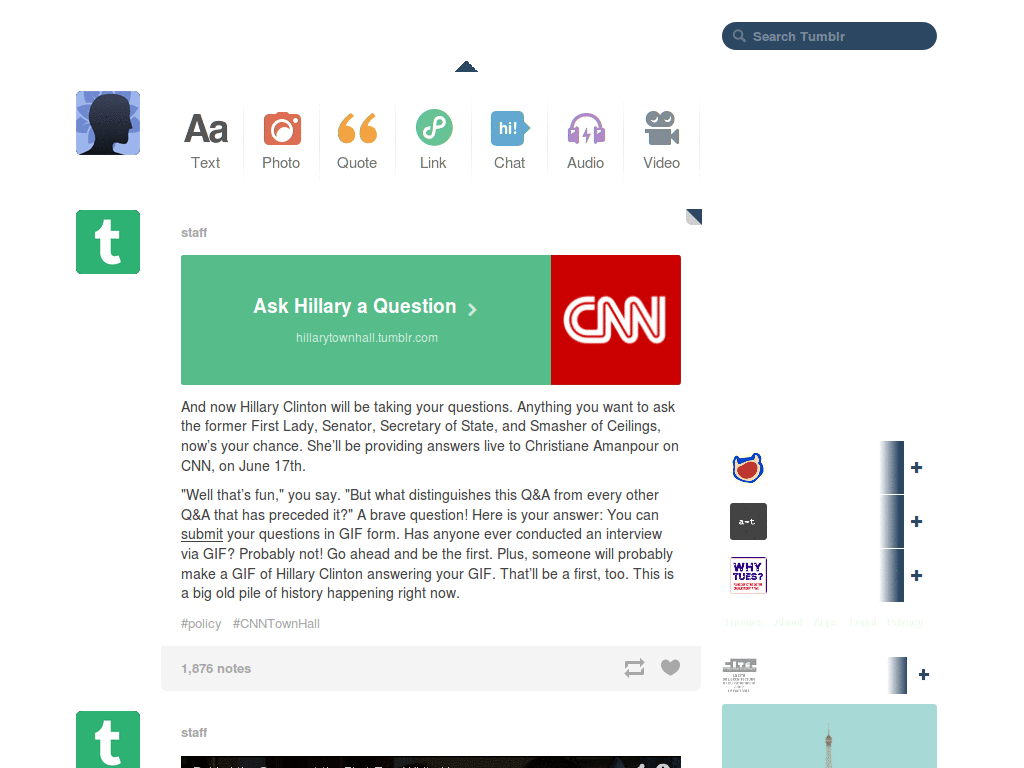View the 1,876 notes on the post
This screenshot has height=768, width=1024.
(216, 668)
